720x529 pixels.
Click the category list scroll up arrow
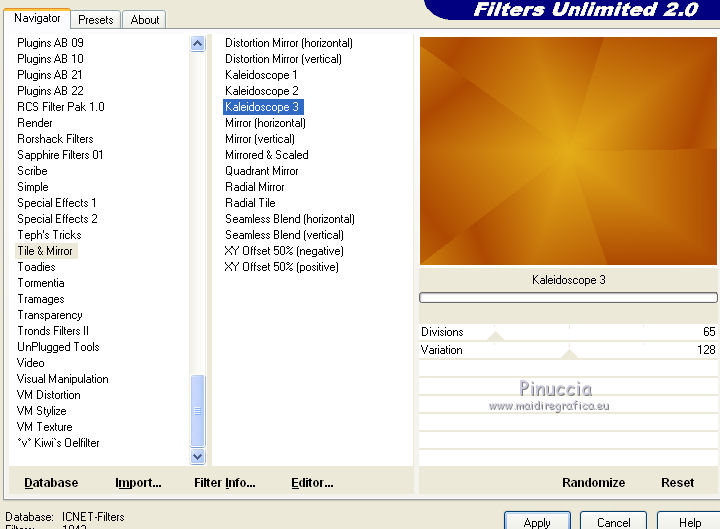pos(197,44)
